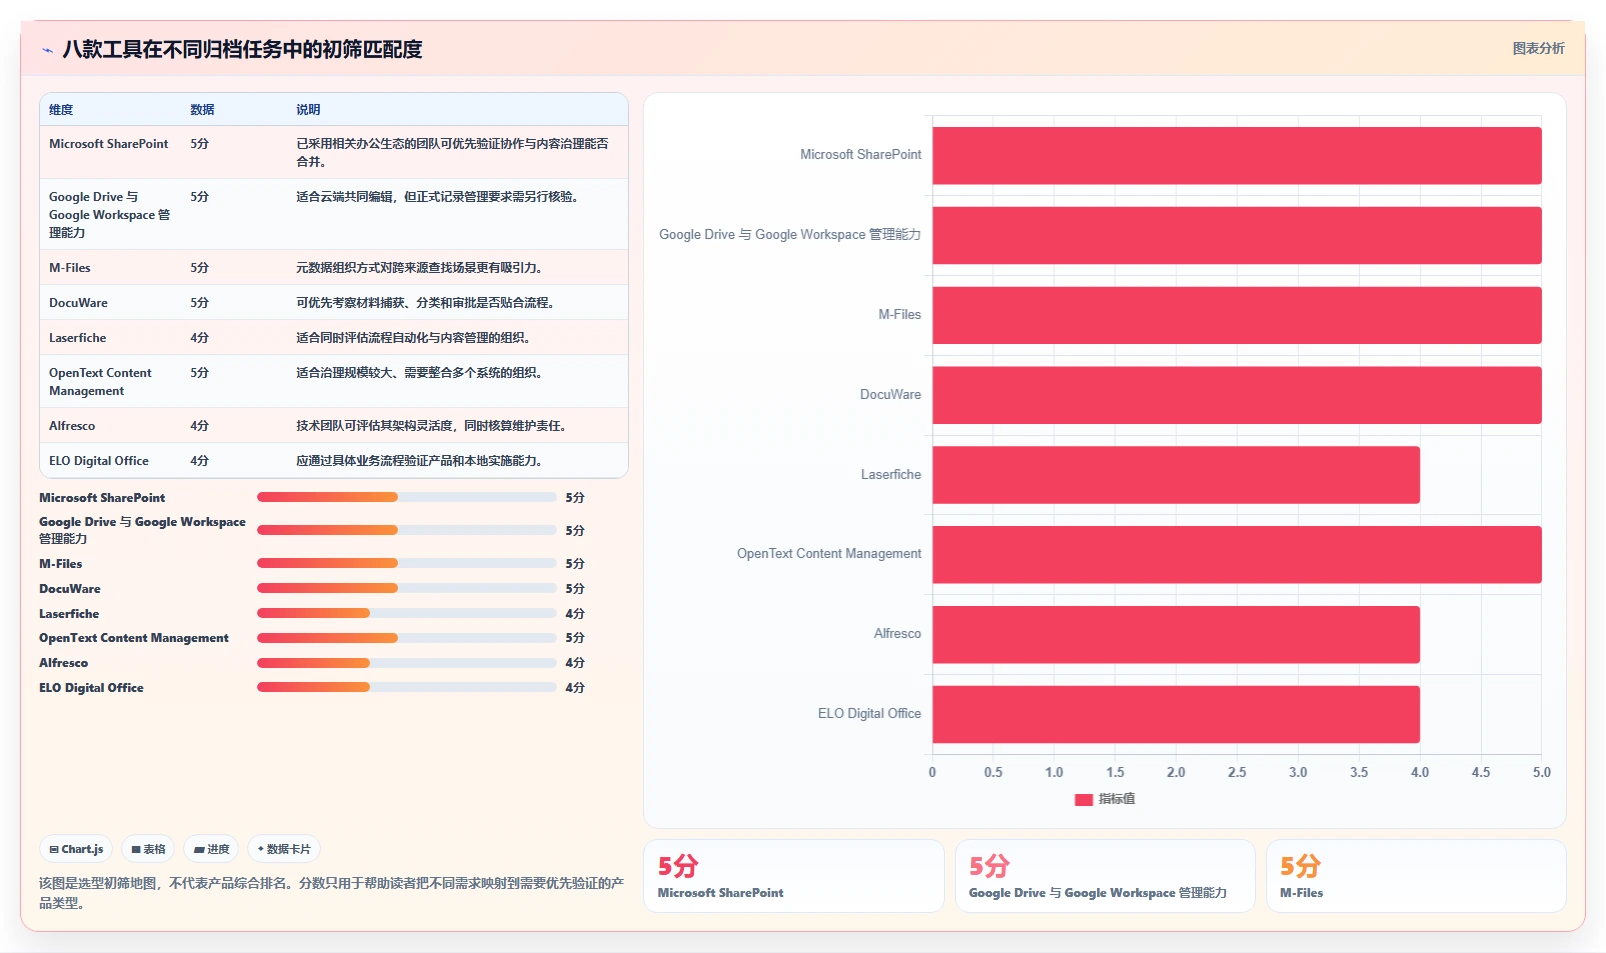Click the 图表分析 label in the header
The height and width of the screenshot is (953, 1606).
click(1538, 48)
